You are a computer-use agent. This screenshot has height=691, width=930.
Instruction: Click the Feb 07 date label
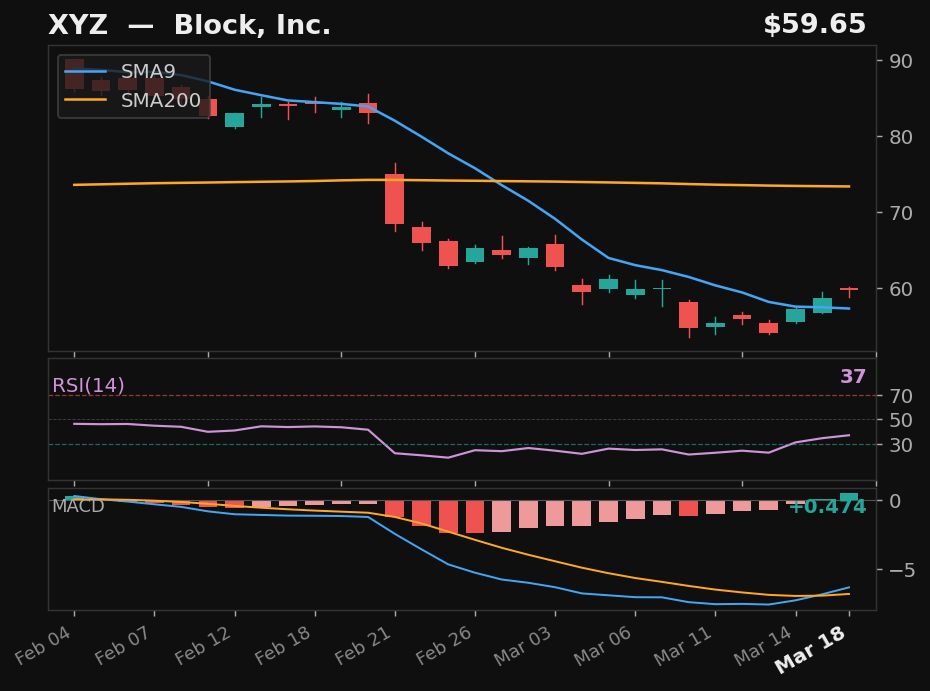pos(123,645)
